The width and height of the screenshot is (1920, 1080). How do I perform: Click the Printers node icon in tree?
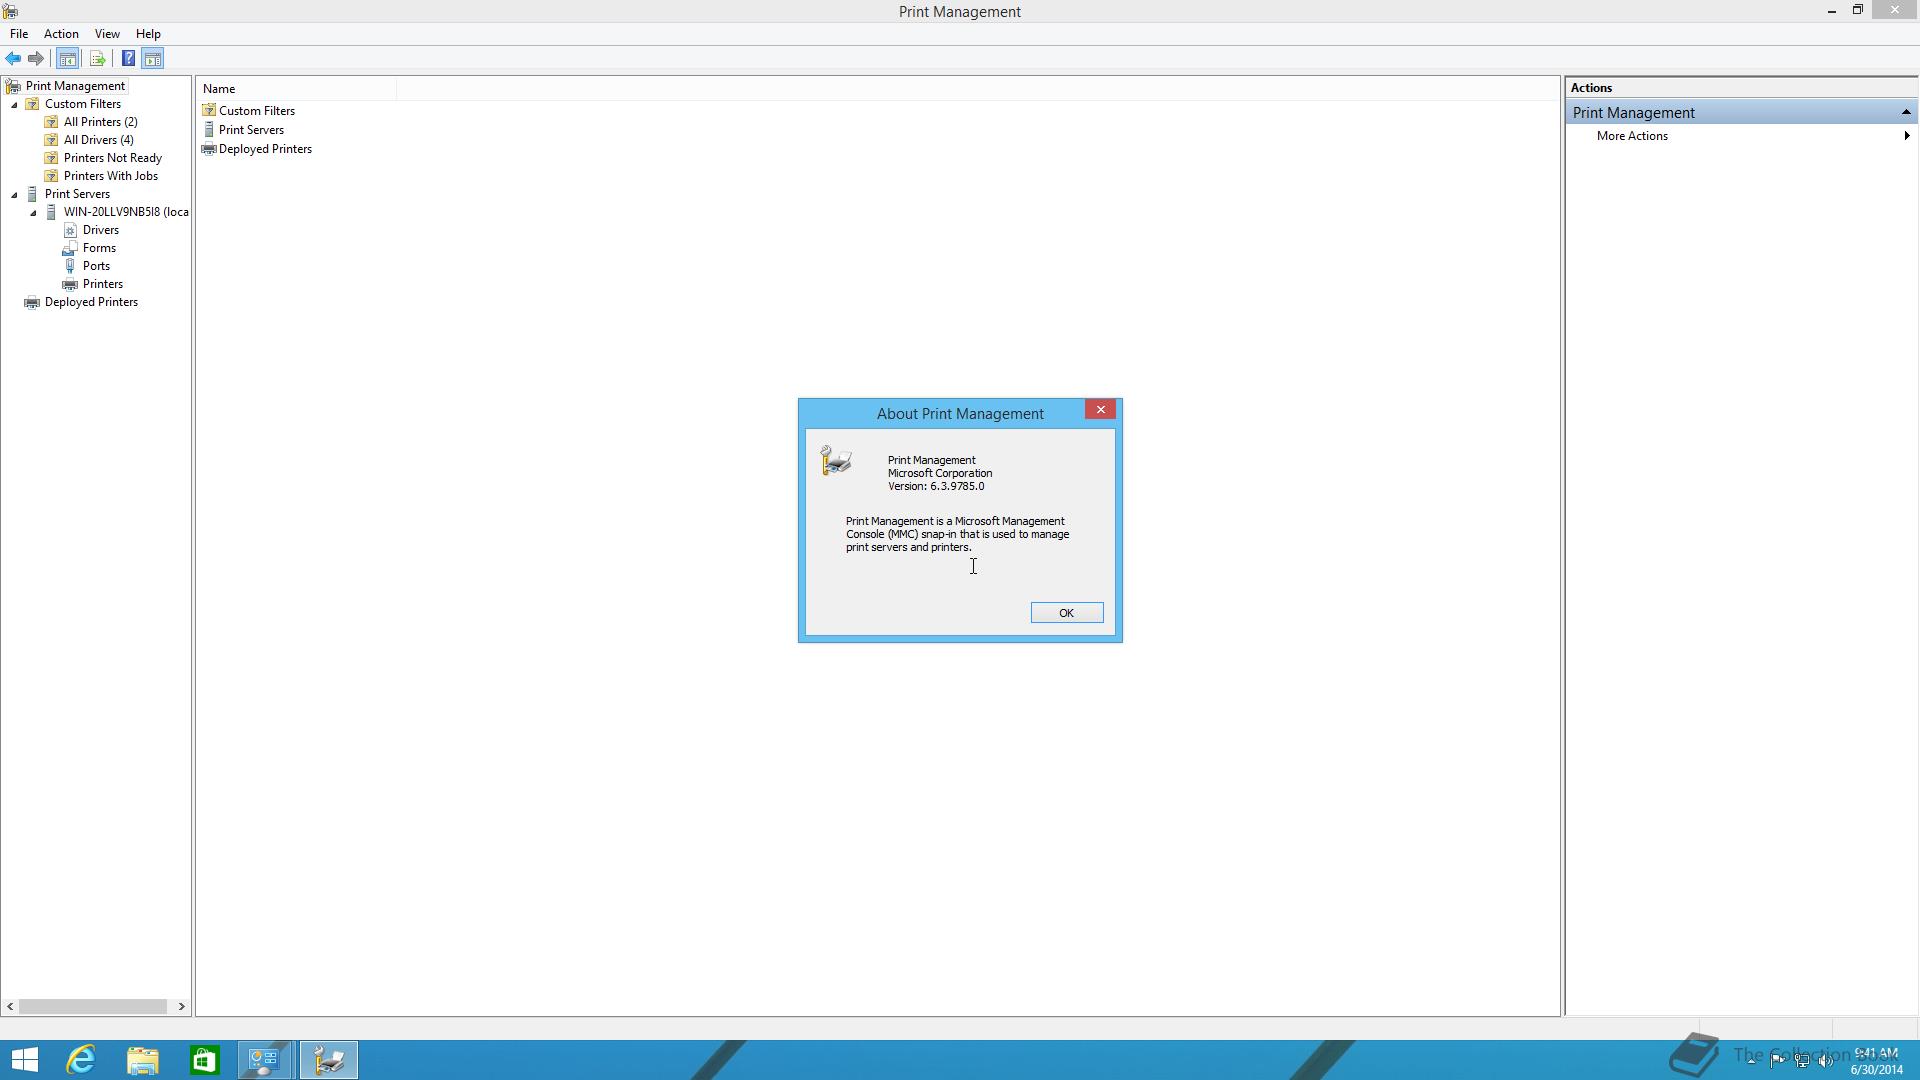click(71, 284)
